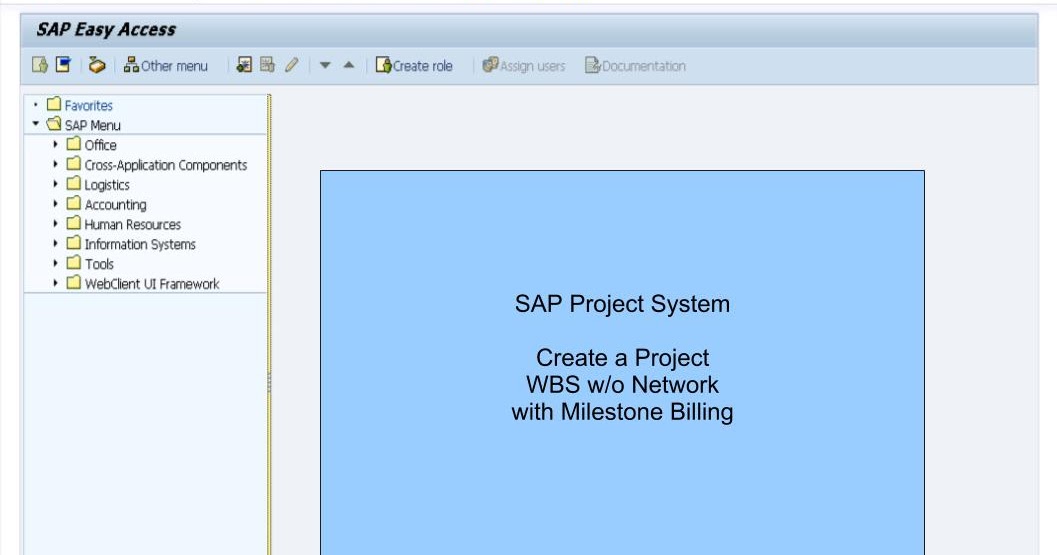
Task: Click the WebClient UI Framework folder icon
Action: (73, 283)
